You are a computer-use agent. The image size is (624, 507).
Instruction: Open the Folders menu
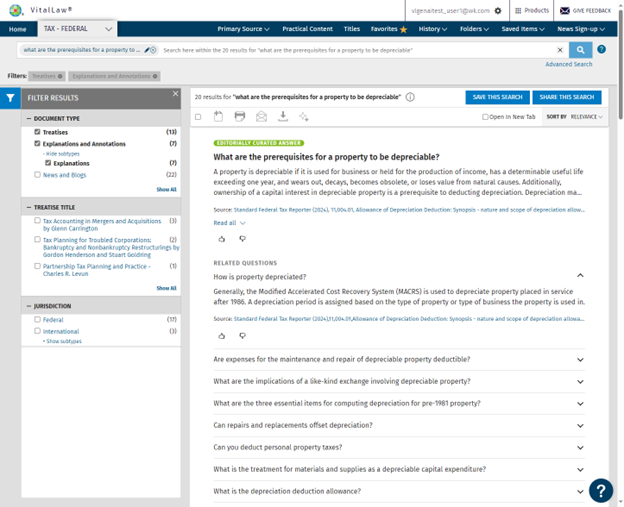pyautogui.click(x=474, y=29)
